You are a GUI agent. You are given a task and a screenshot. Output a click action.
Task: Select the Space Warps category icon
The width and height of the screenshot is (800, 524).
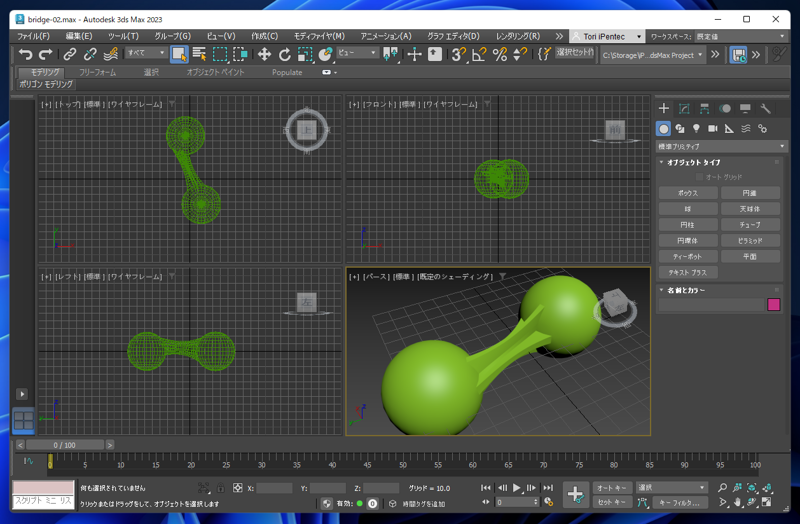[x=746, y=129]
